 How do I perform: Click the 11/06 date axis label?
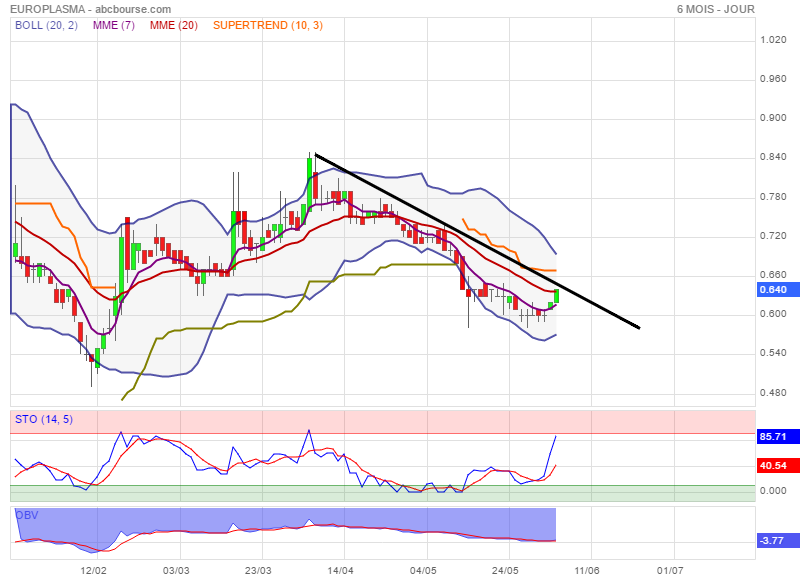click(587, 570)
